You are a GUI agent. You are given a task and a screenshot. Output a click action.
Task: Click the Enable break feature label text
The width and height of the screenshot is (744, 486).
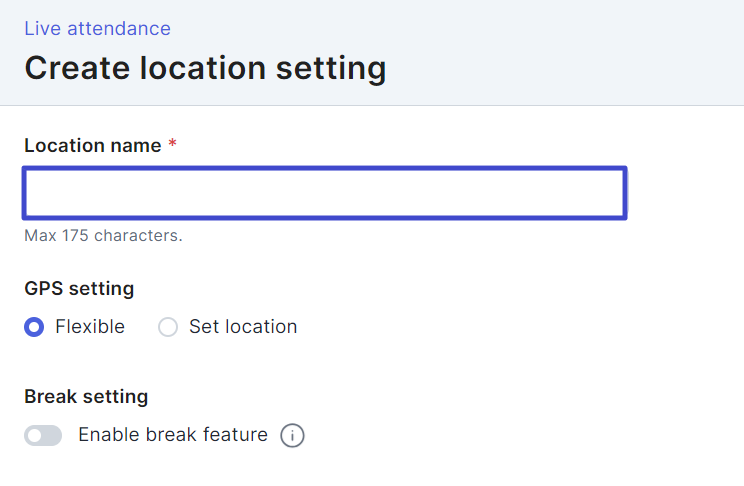173,435
